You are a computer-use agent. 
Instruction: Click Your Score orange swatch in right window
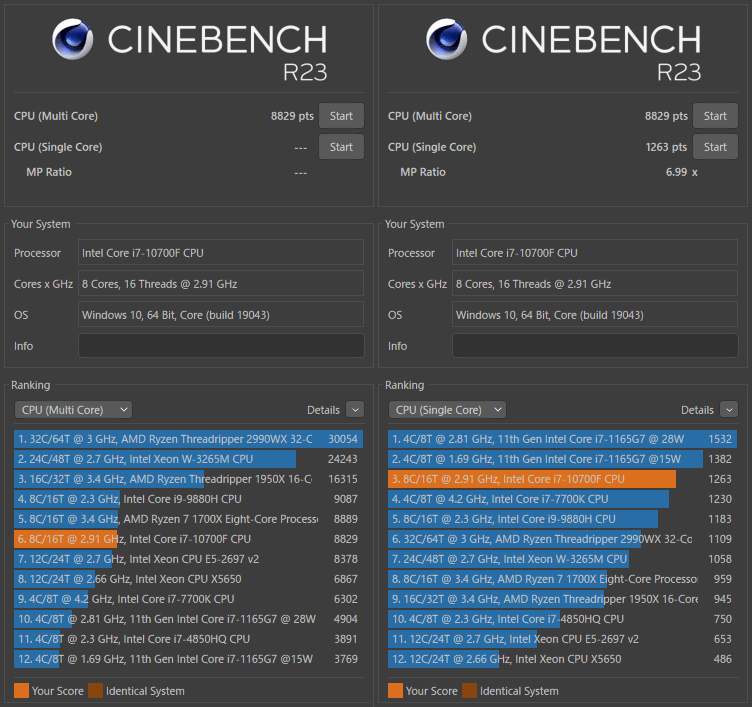point(396,691)
